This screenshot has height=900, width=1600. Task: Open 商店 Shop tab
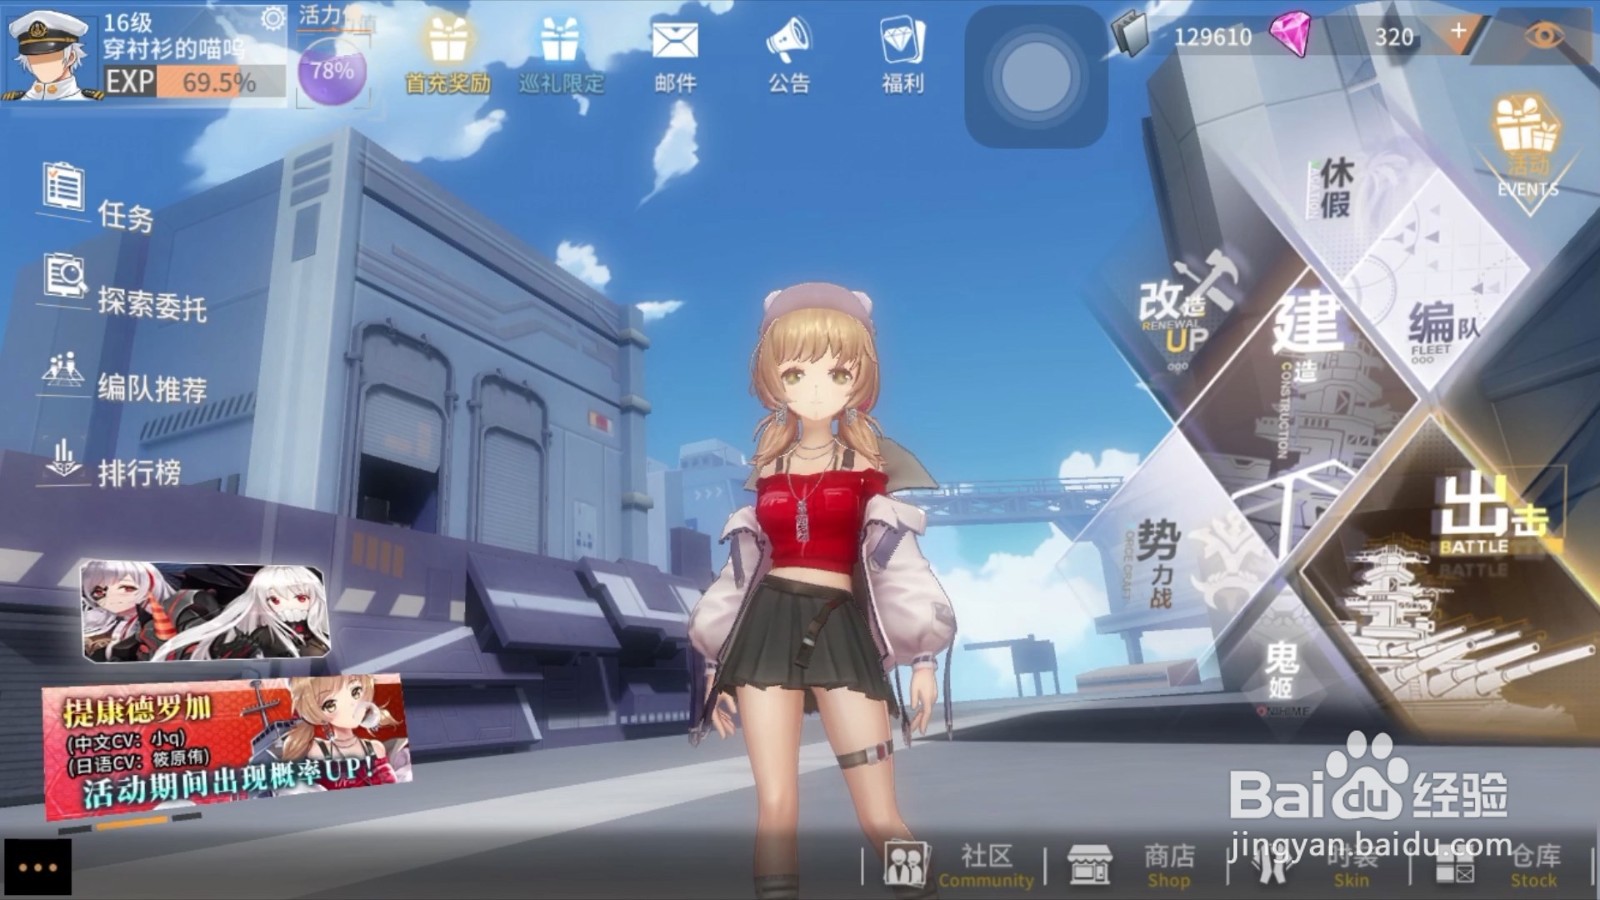[1132, 865]
